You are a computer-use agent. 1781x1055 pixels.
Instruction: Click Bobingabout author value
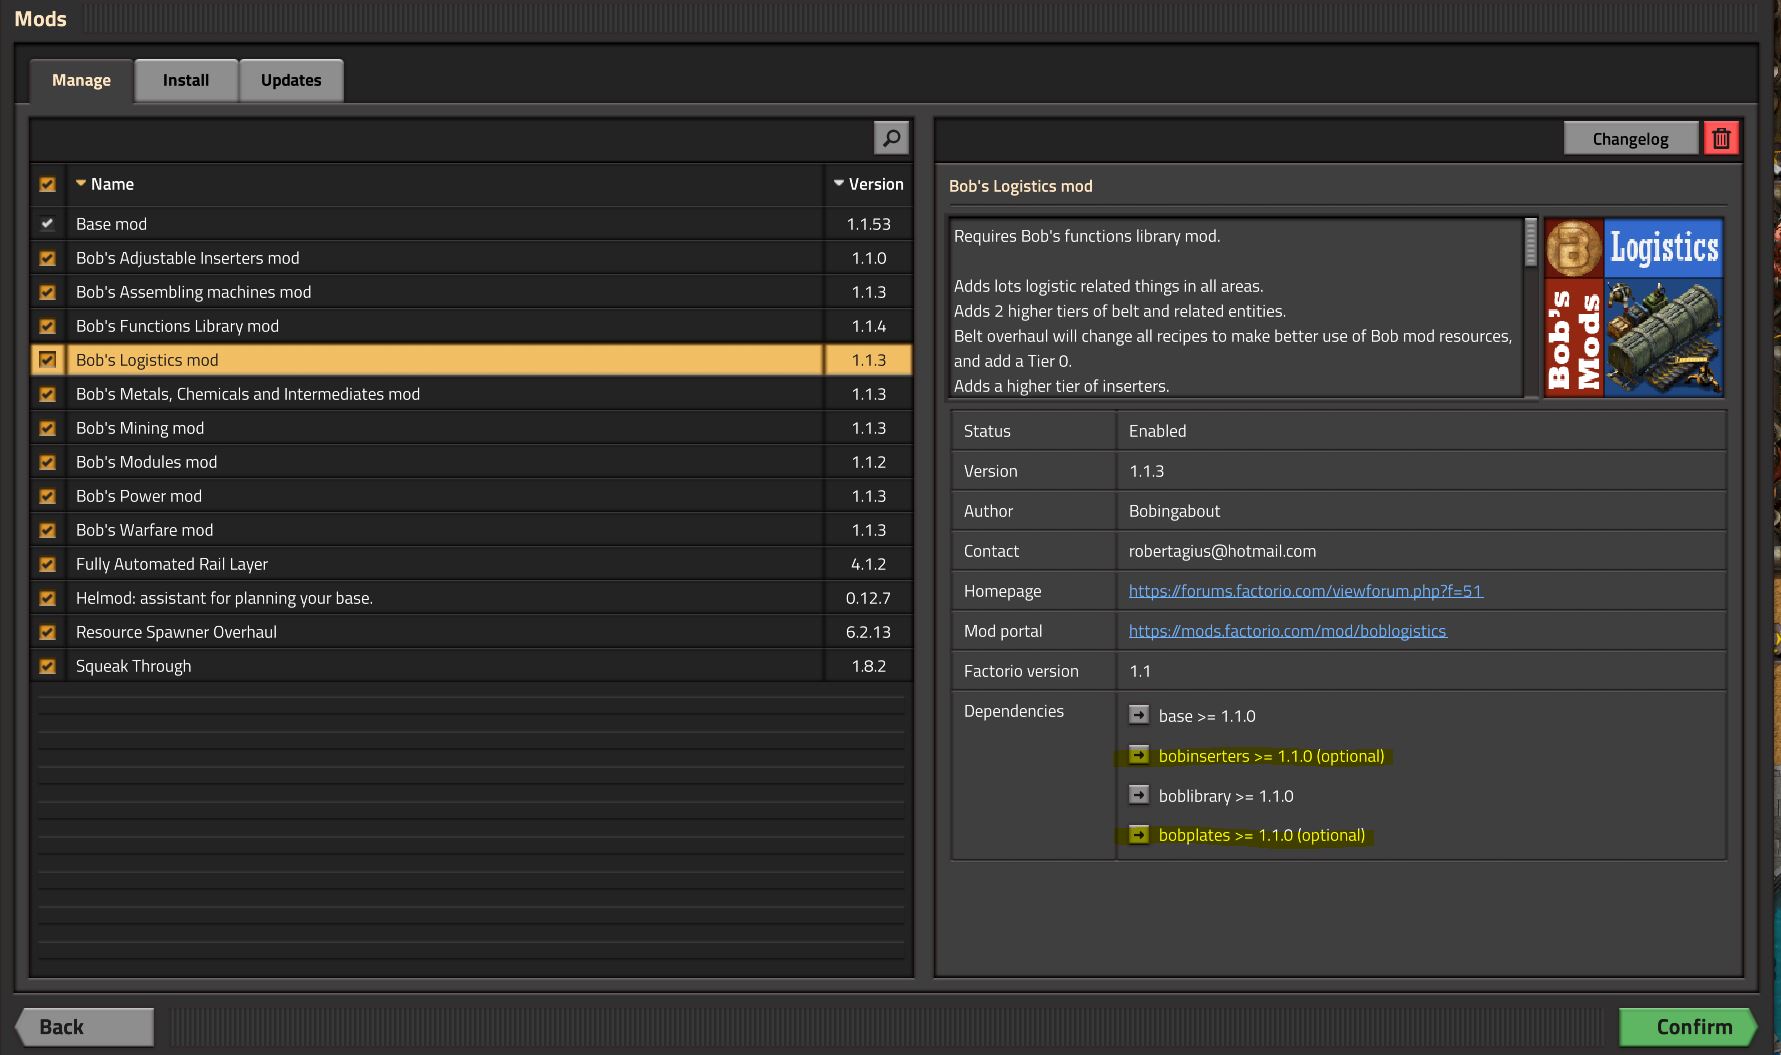click(1174, 511)
